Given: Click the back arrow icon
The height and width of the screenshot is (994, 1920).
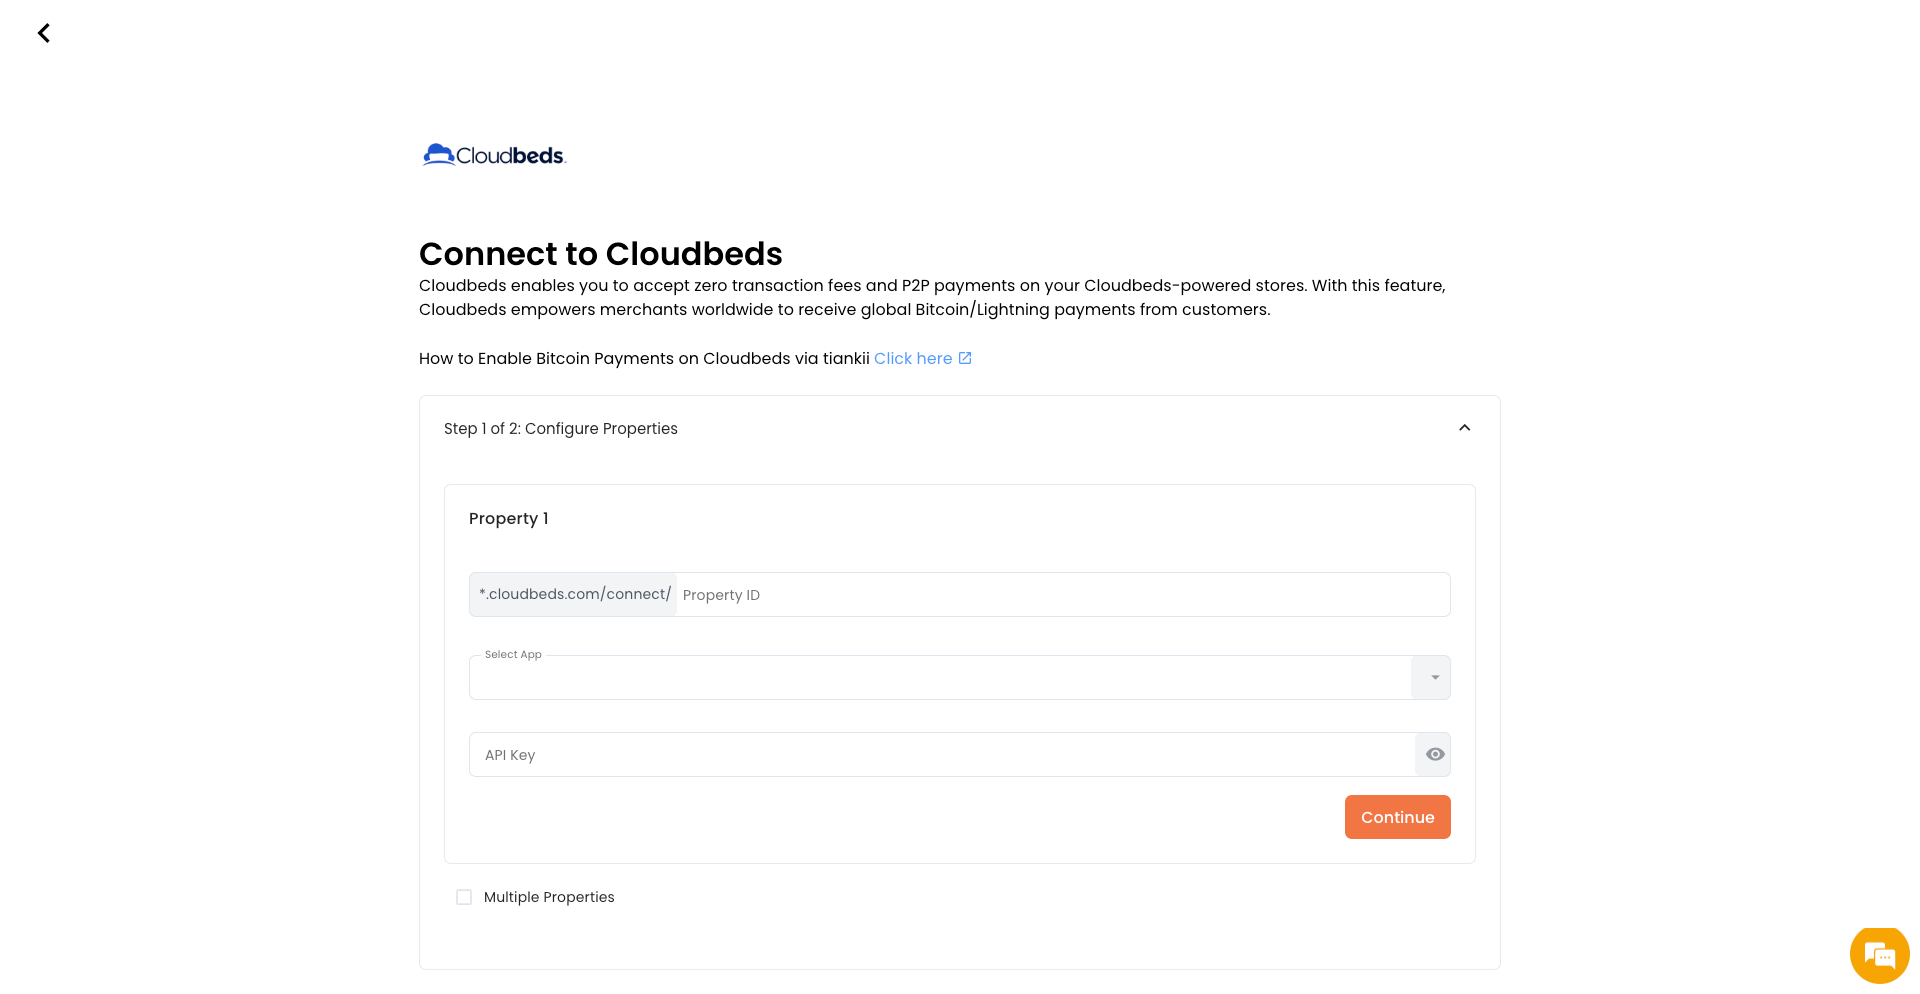Looking at the screenshot, I should click(x=44, y=34).
